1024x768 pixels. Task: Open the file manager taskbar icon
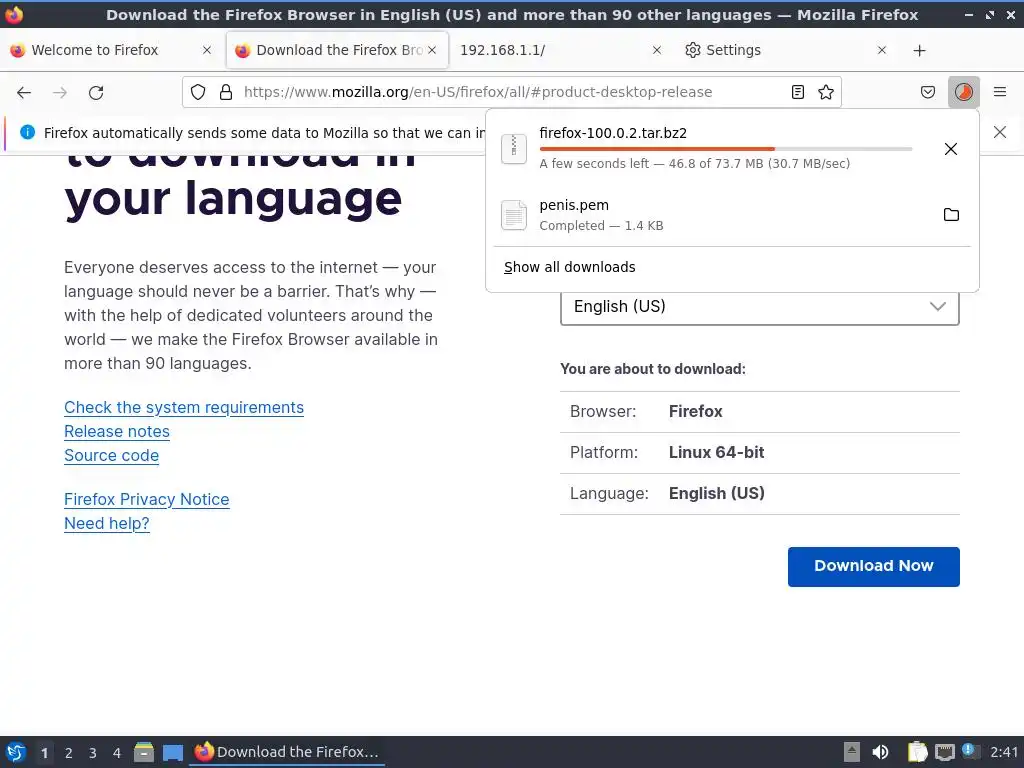pos(144,752)
